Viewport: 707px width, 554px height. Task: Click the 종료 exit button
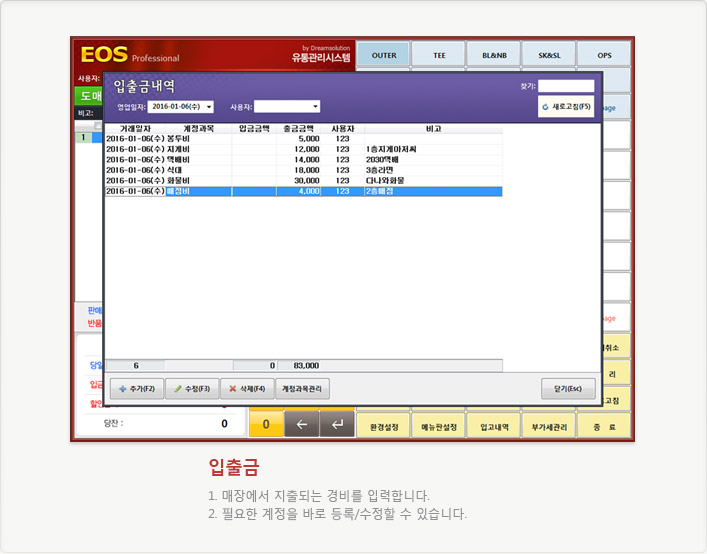coord(604,426)
